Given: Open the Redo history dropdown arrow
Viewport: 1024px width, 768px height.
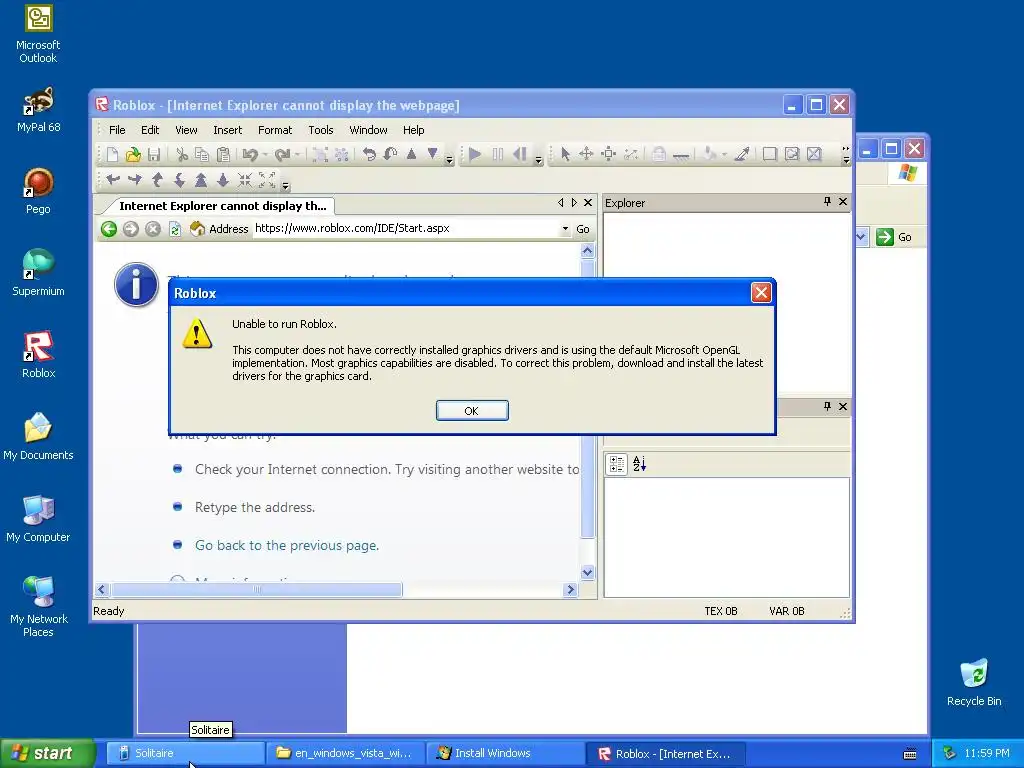Looking at the screenshot, I should [x=297, y=155].
